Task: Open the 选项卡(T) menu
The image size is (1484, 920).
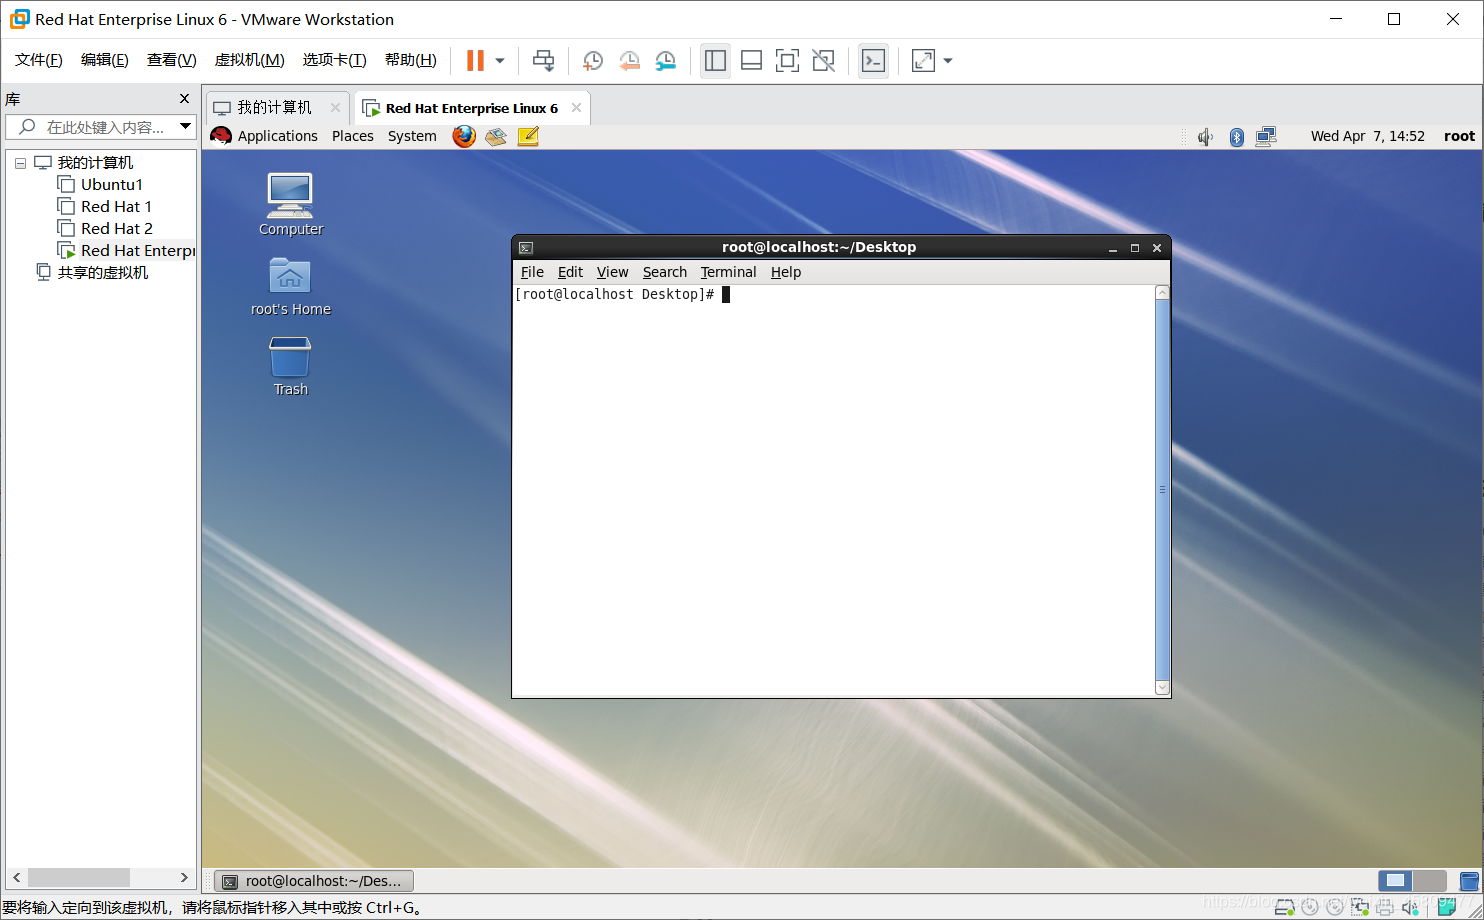Action: [x=335, y=60]
